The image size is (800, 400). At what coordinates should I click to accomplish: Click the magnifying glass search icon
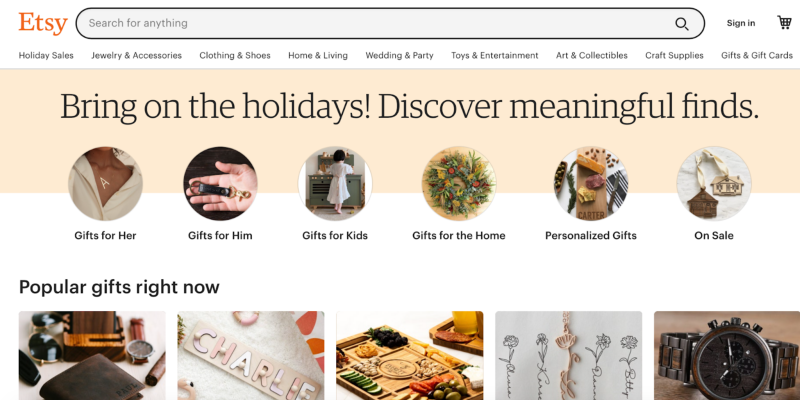tap(682, 23)
